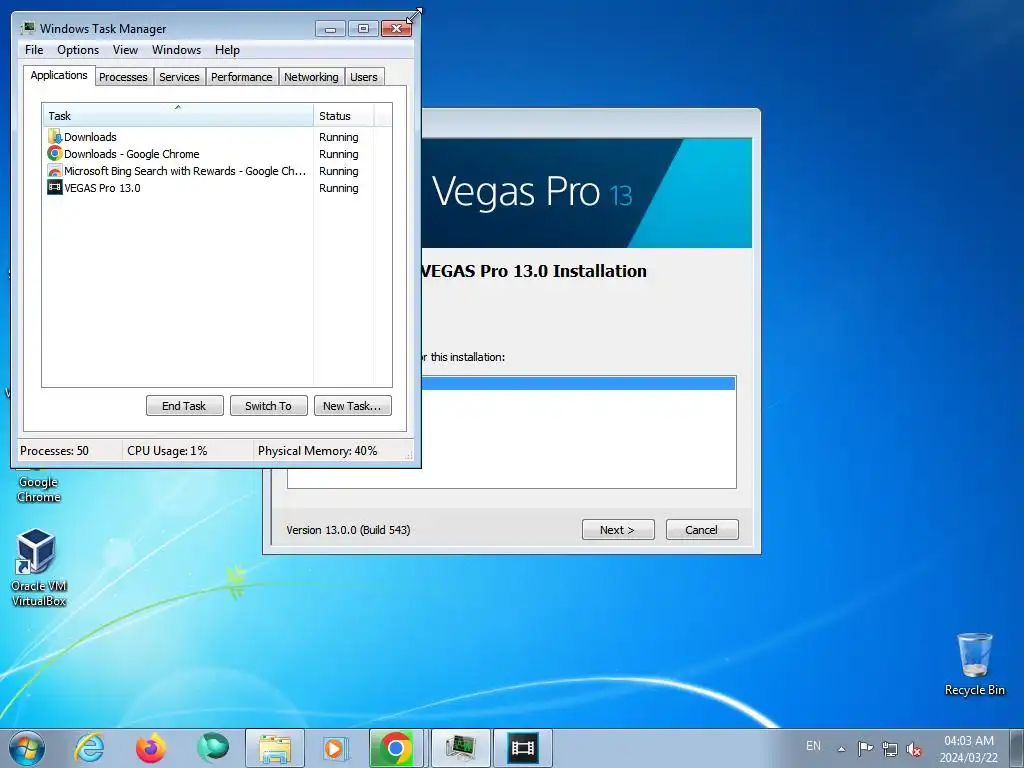The width and height of the screenshot is (1024, 768).
Task: Click the Action Center flag tray icon
Action: coord(865,748)
